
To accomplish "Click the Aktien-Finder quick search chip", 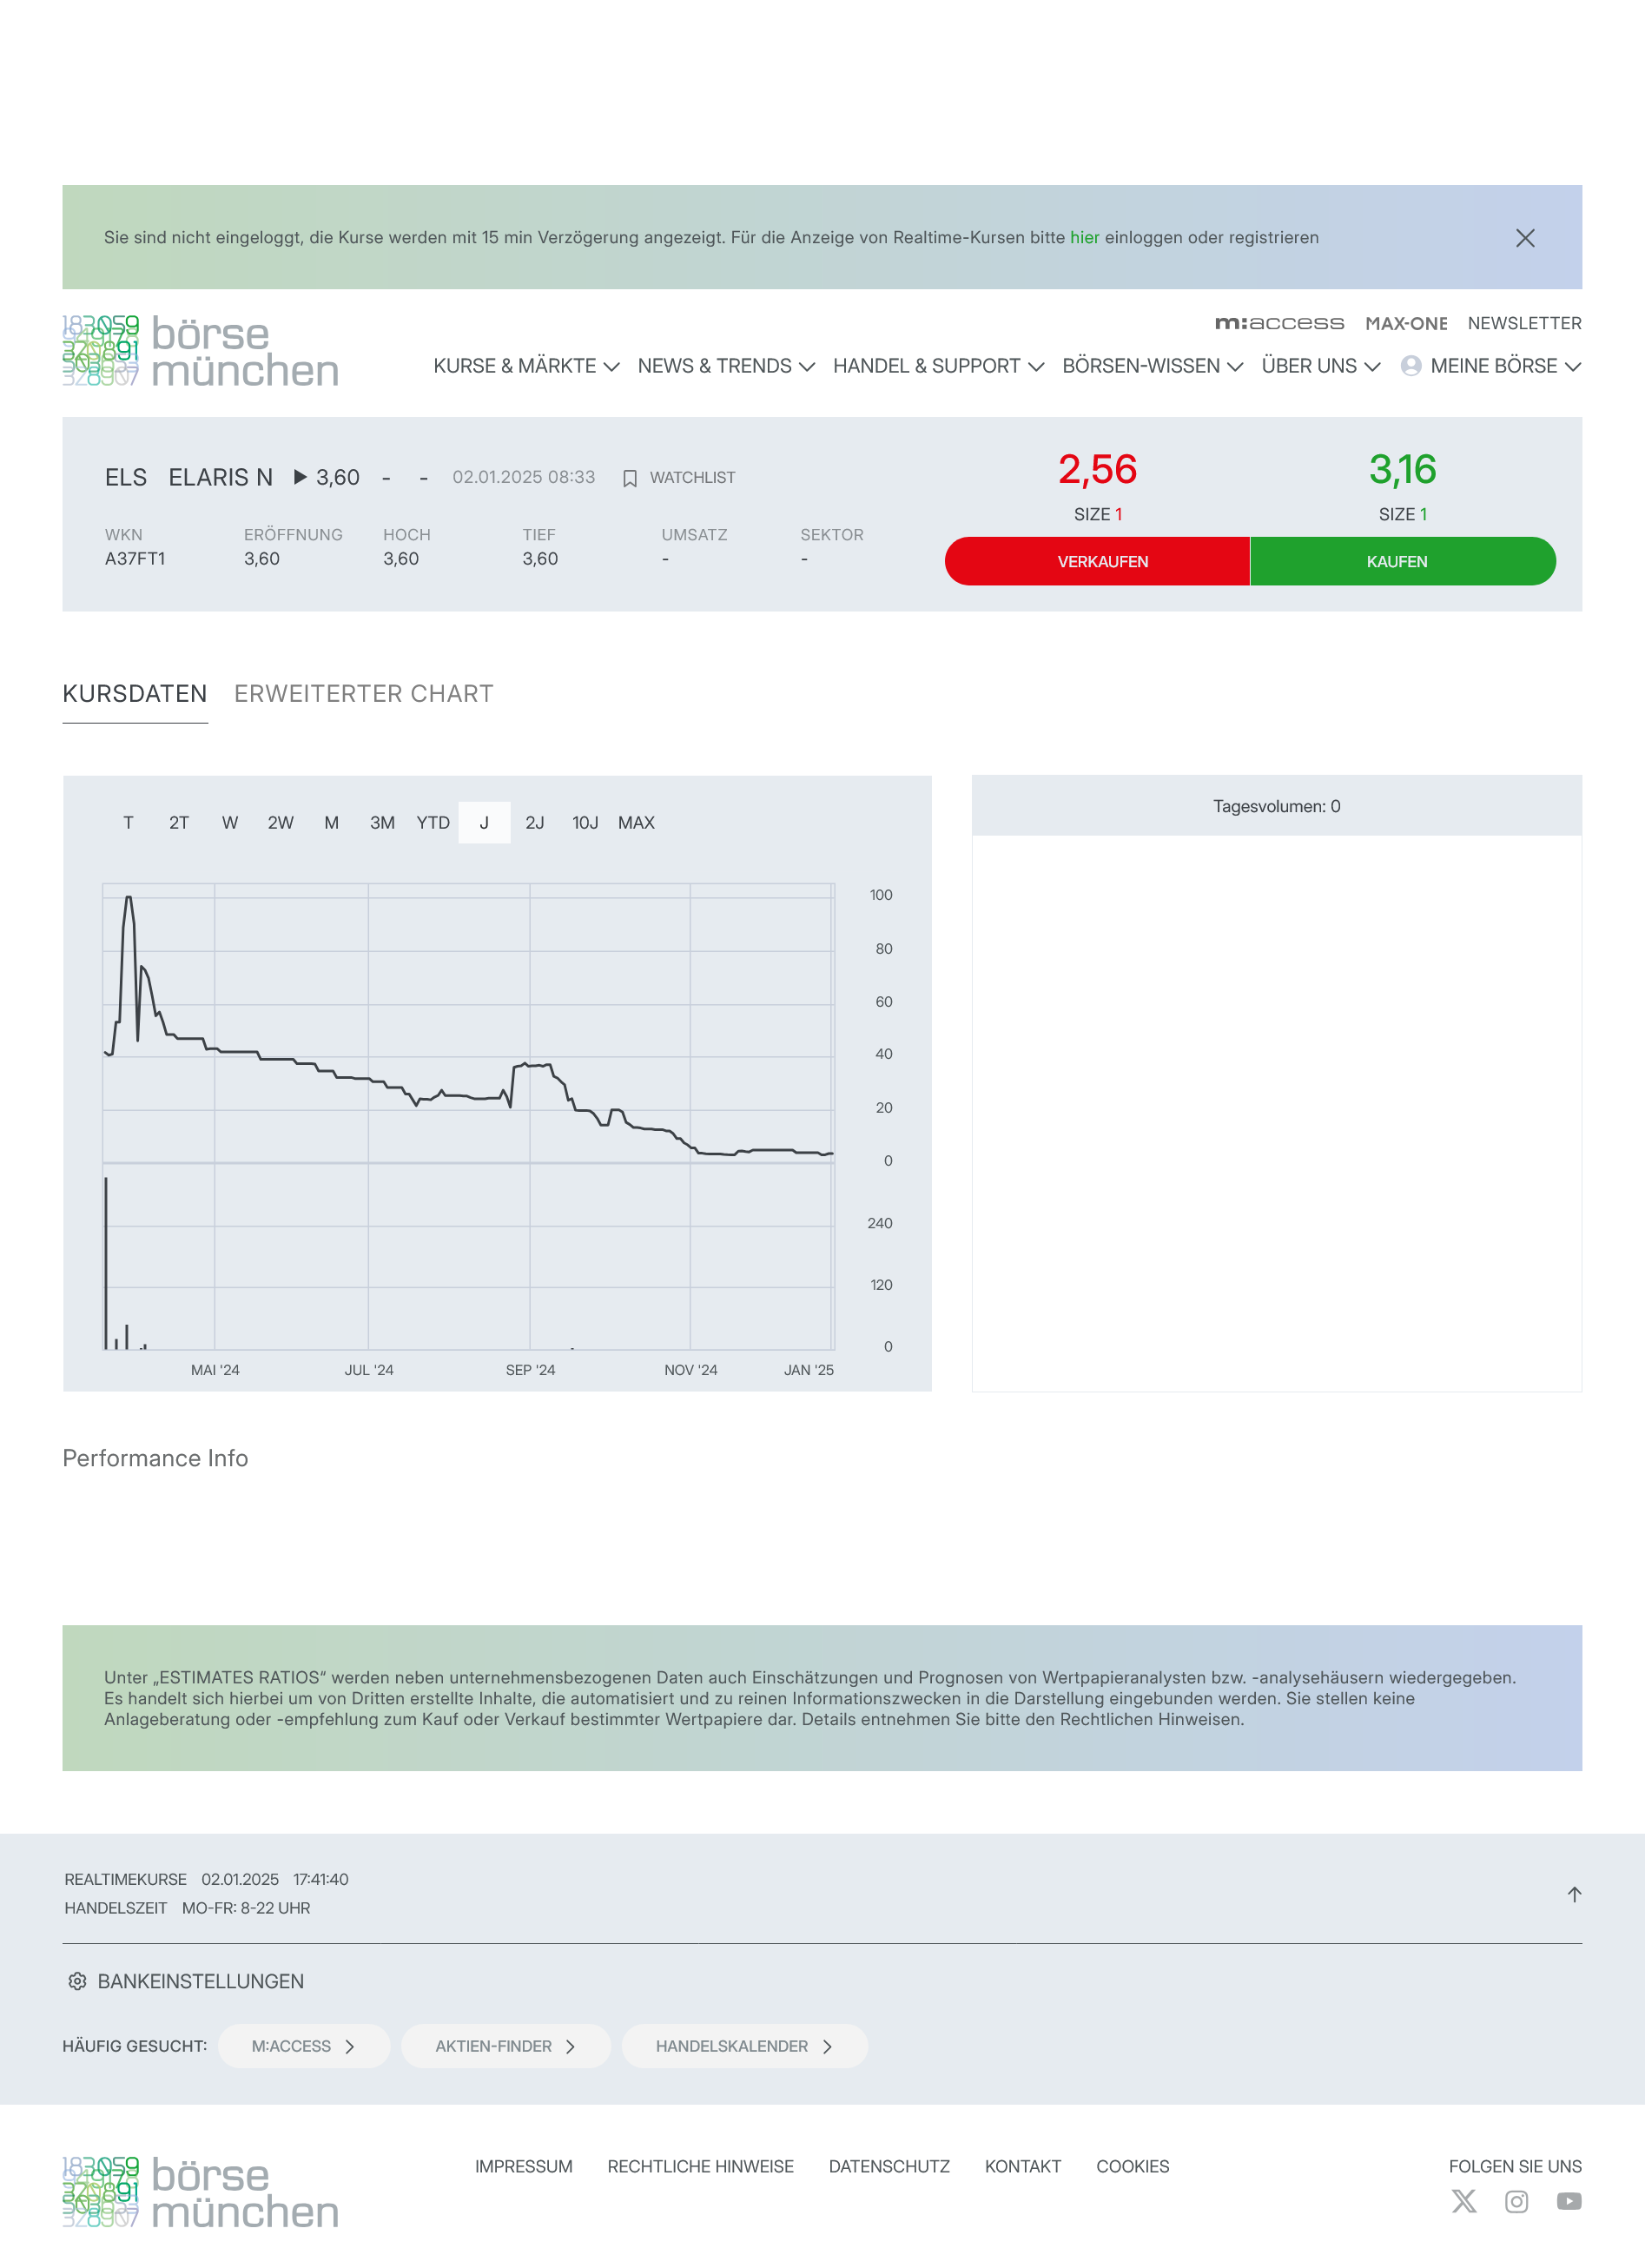I will 505,2046.
